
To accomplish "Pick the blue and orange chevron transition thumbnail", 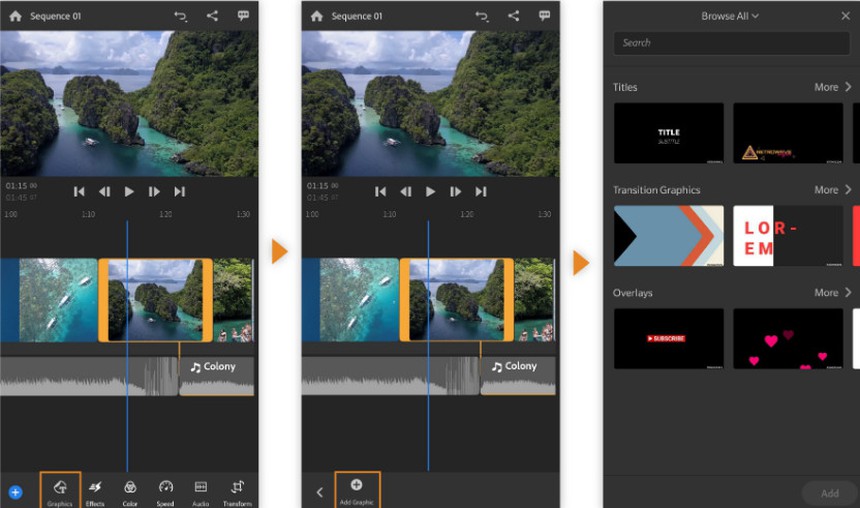I will click(668, 236).
